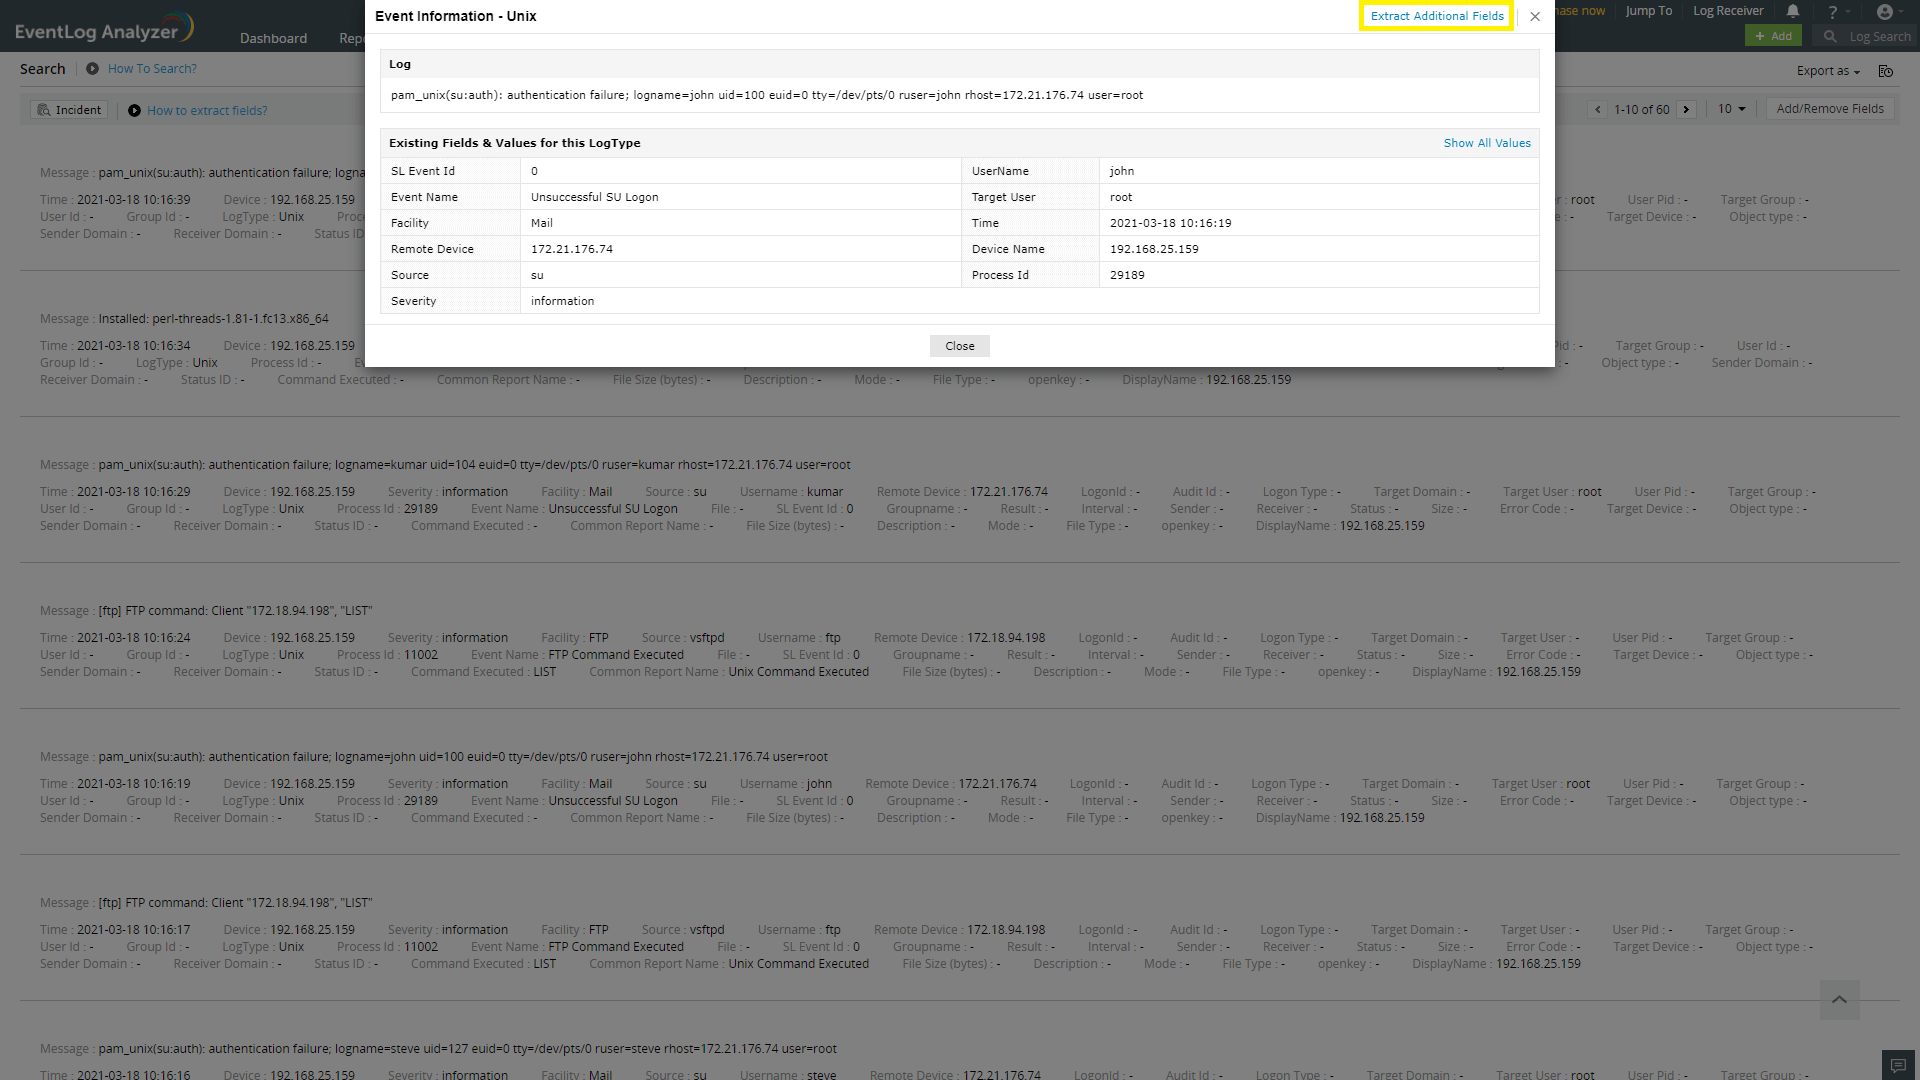Play the How to extract fields video icon
1920x1080 pixels.
tap(134, 110)
